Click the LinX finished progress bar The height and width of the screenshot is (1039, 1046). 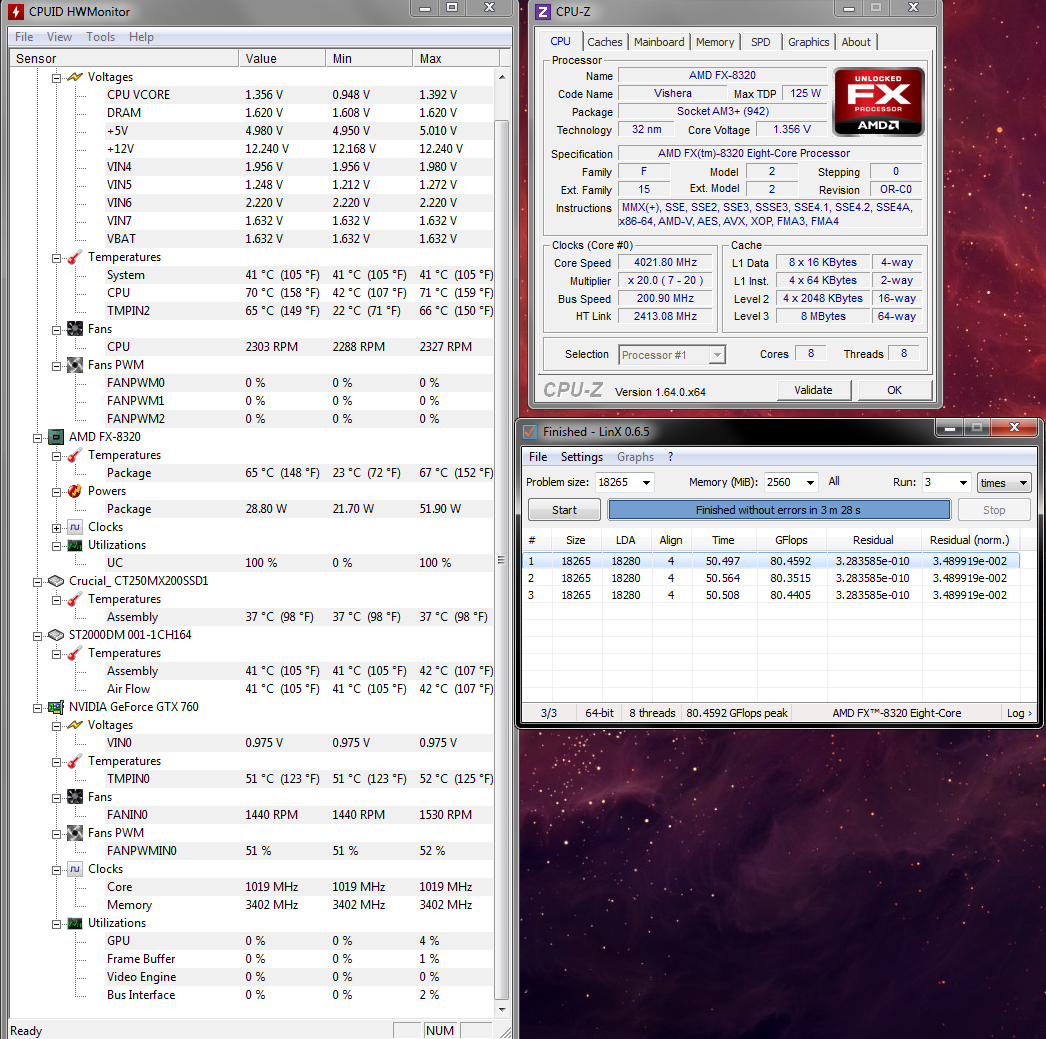click(x=778, y=510)
